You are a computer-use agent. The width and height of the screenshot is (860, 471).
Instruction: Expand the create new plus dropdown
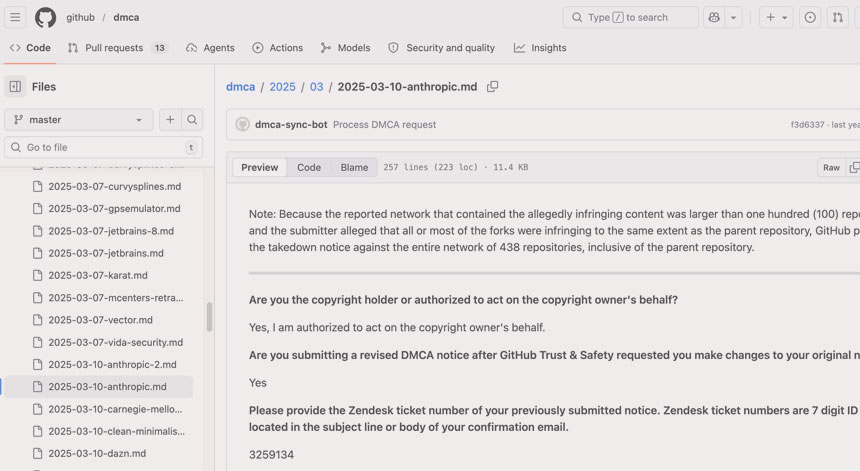point(776,17)
